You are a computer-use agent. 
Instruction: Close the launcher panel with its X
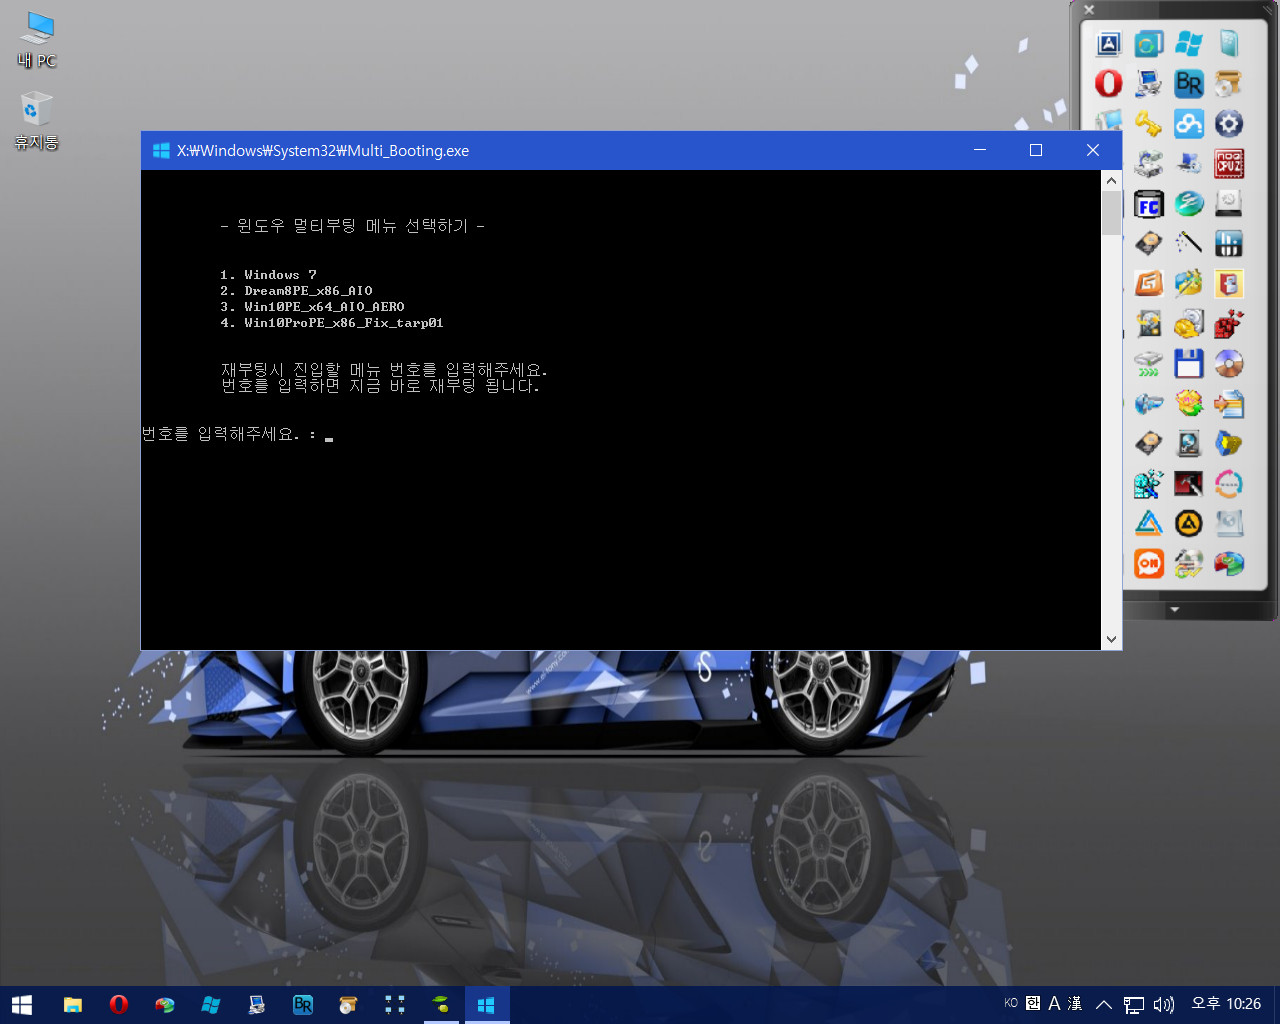point(1089,10)
